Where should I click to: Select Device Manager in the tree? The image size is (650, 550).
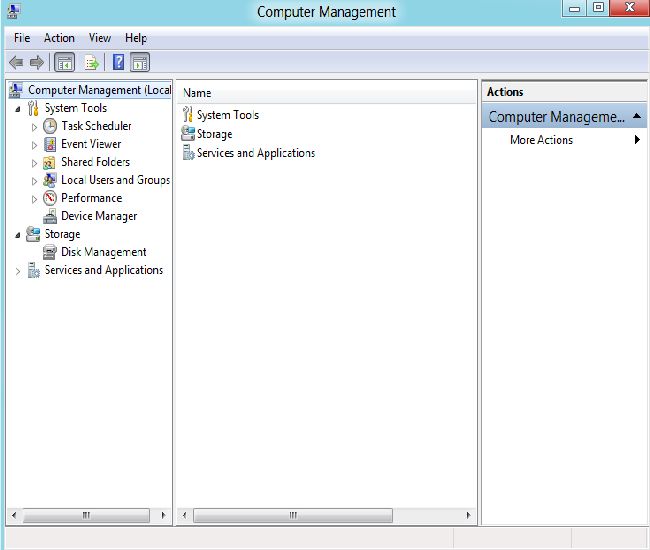[99, 216]
